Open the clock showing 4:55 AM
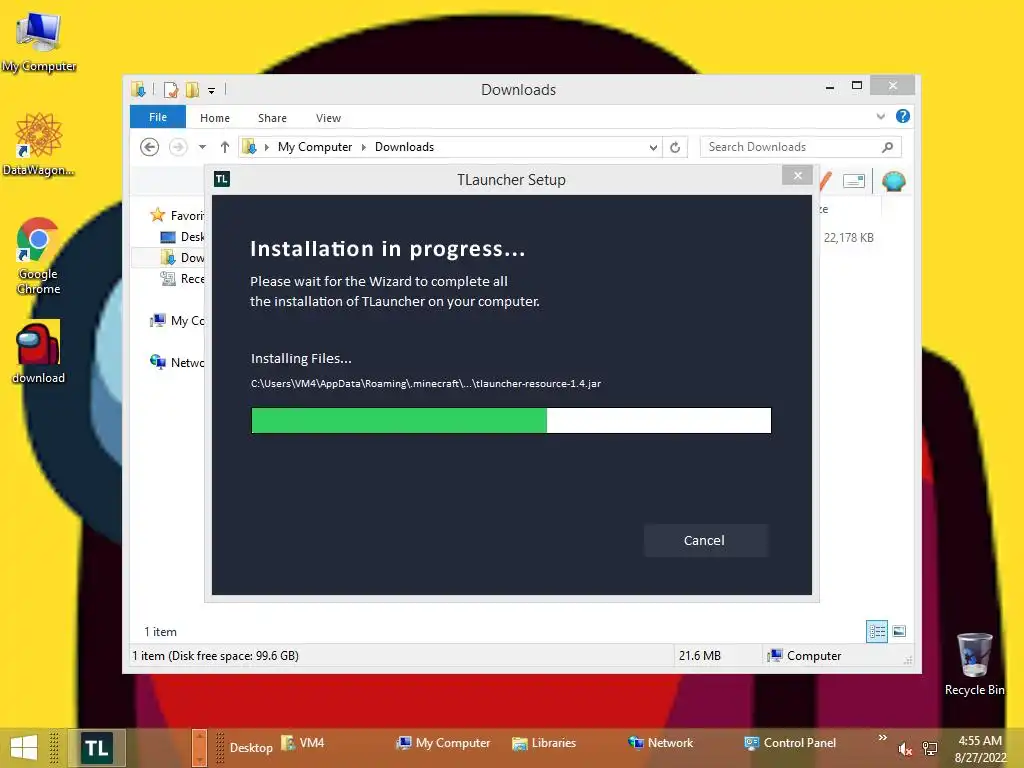Screen dimensions: 1024x768 tap(980, 749)
